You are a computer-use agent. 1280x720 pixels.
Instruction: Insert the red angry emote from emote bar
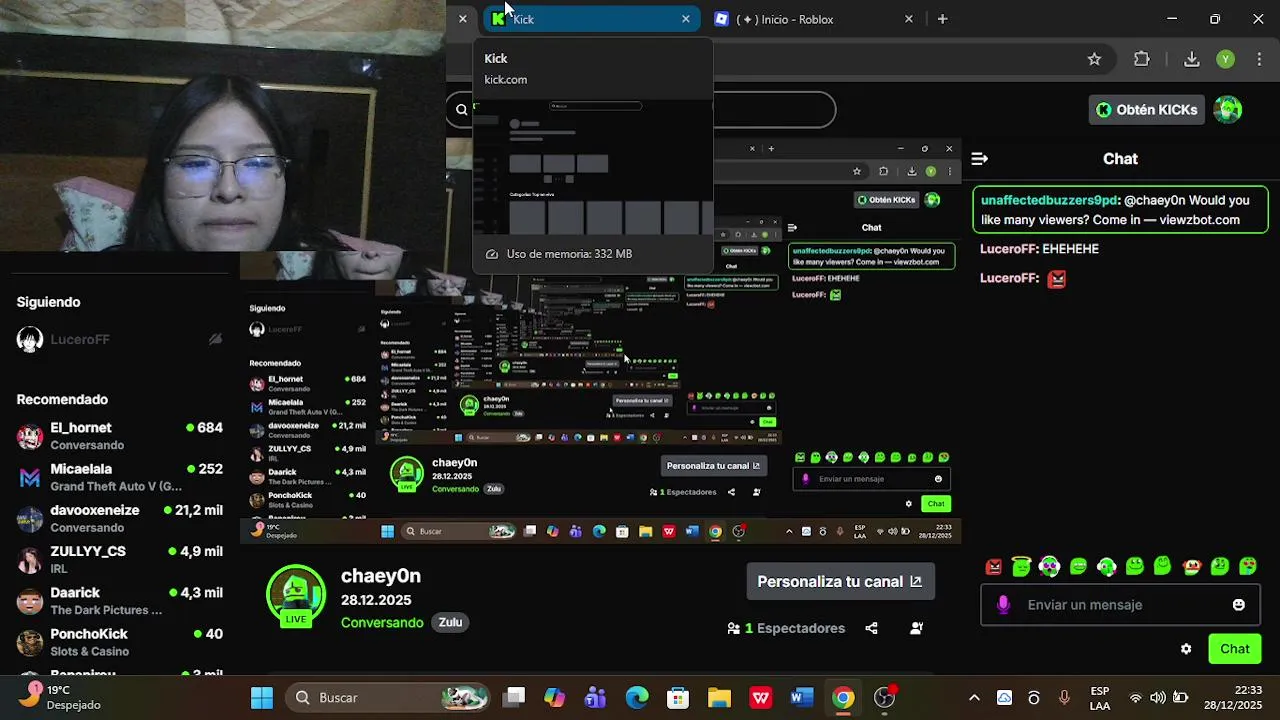994,567
